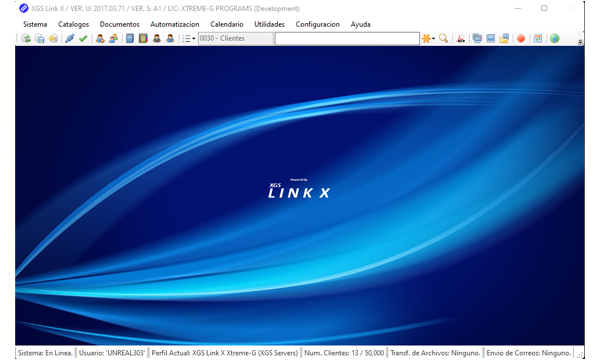Image resolution: width=600 pixels, height=360 pixels.
Task: Open the Automatizacion menu
Action: [x=174, y=24]
